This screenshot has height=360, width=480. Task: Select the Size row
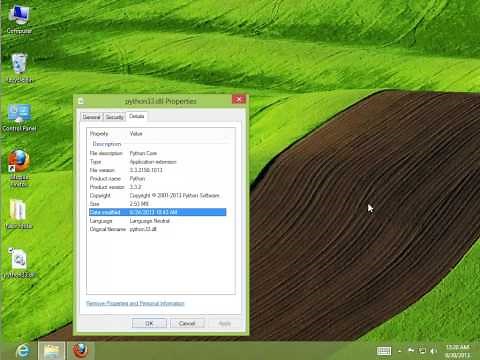157,204
